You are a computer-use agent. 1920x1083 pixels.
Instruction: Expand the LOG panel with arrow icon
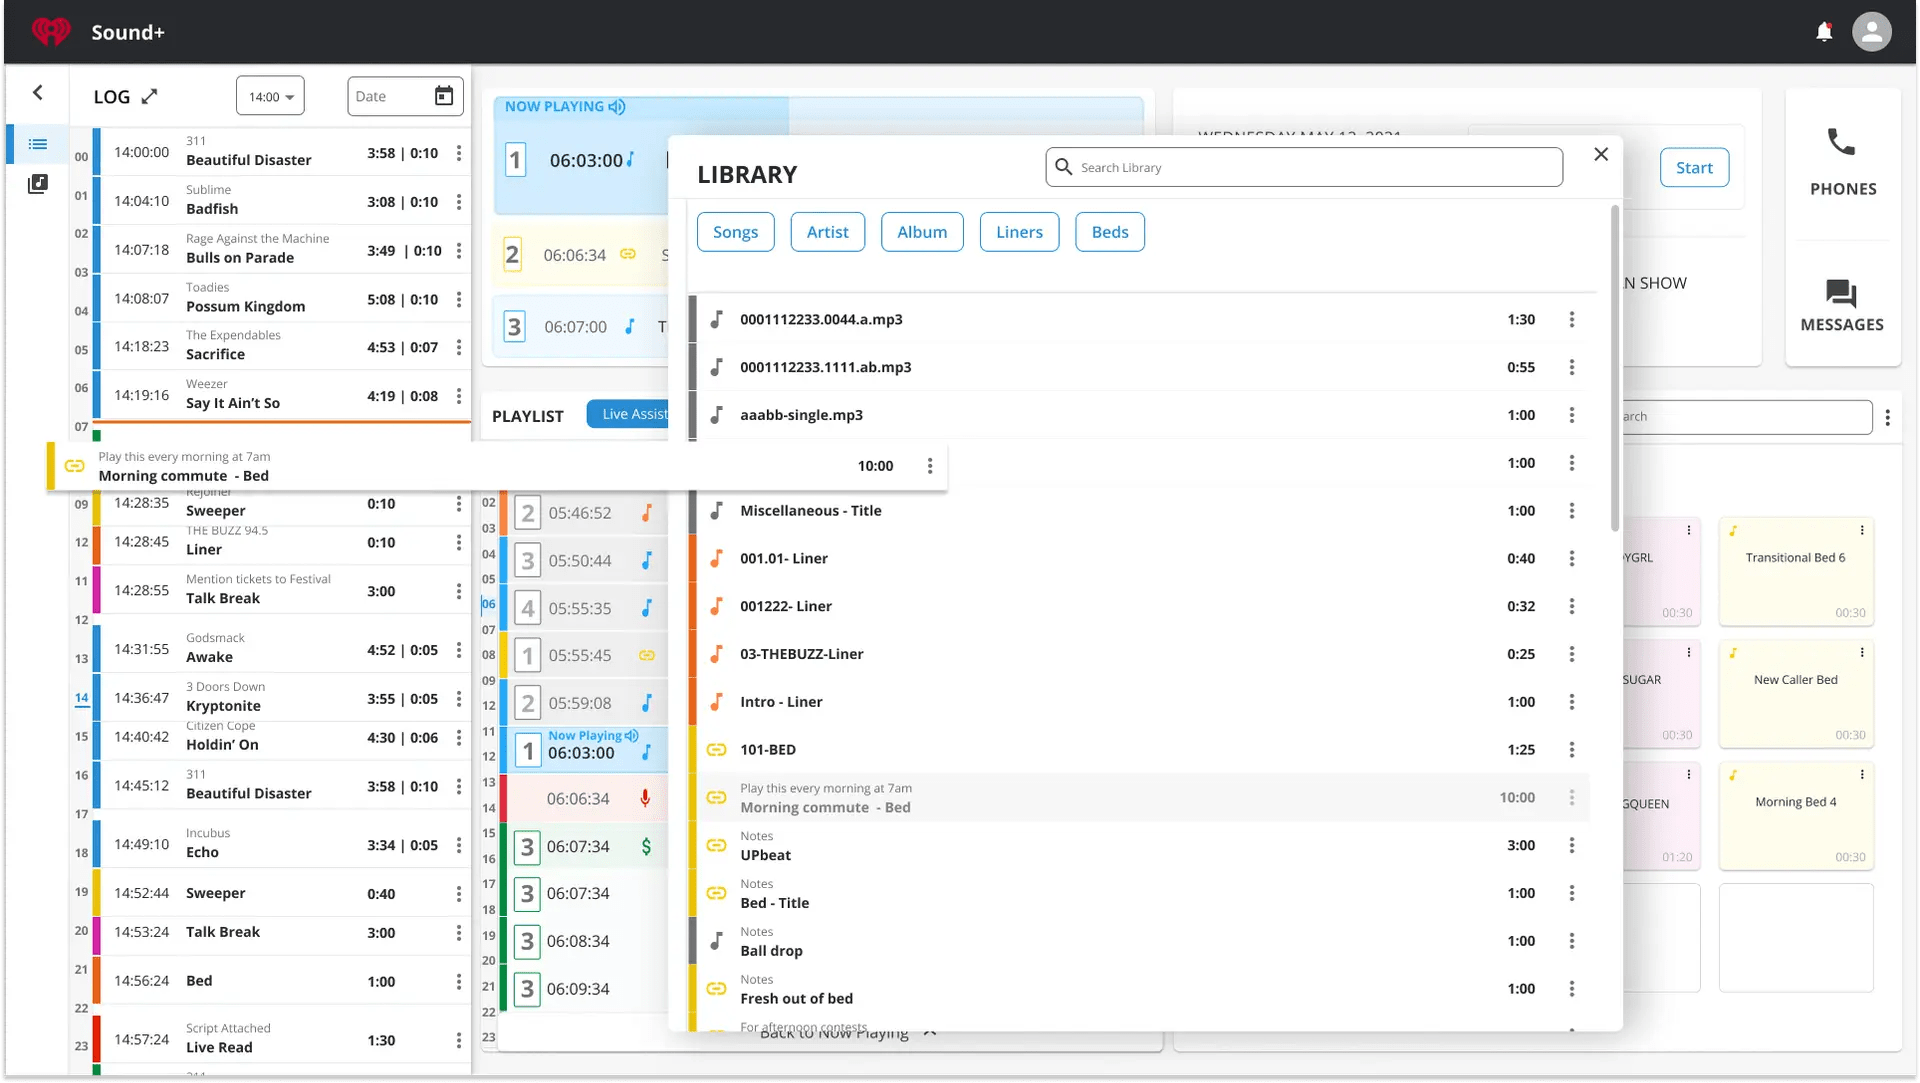point(150,96)
